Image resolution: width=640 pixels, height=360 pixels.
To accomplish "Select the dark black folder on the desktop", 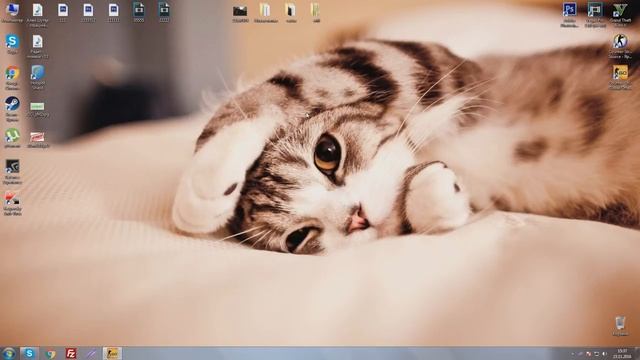I will coord(240,13).
